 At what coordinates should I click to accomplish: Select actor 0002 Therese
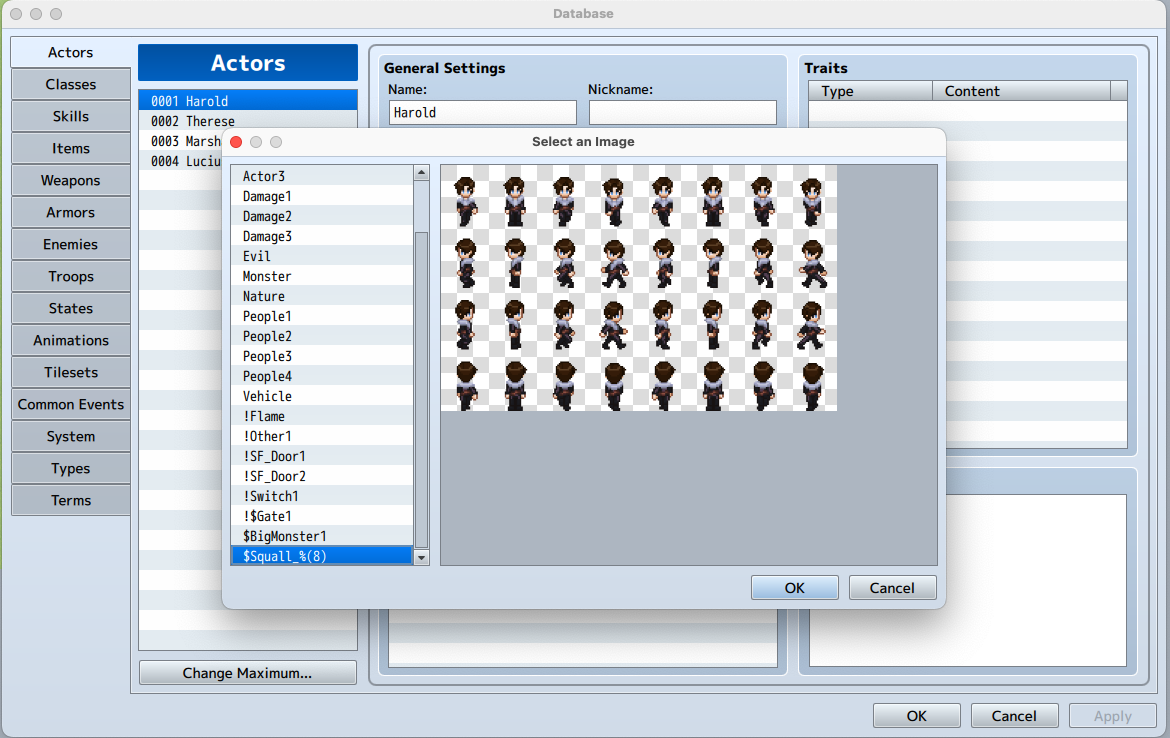(x=248, y=121)
